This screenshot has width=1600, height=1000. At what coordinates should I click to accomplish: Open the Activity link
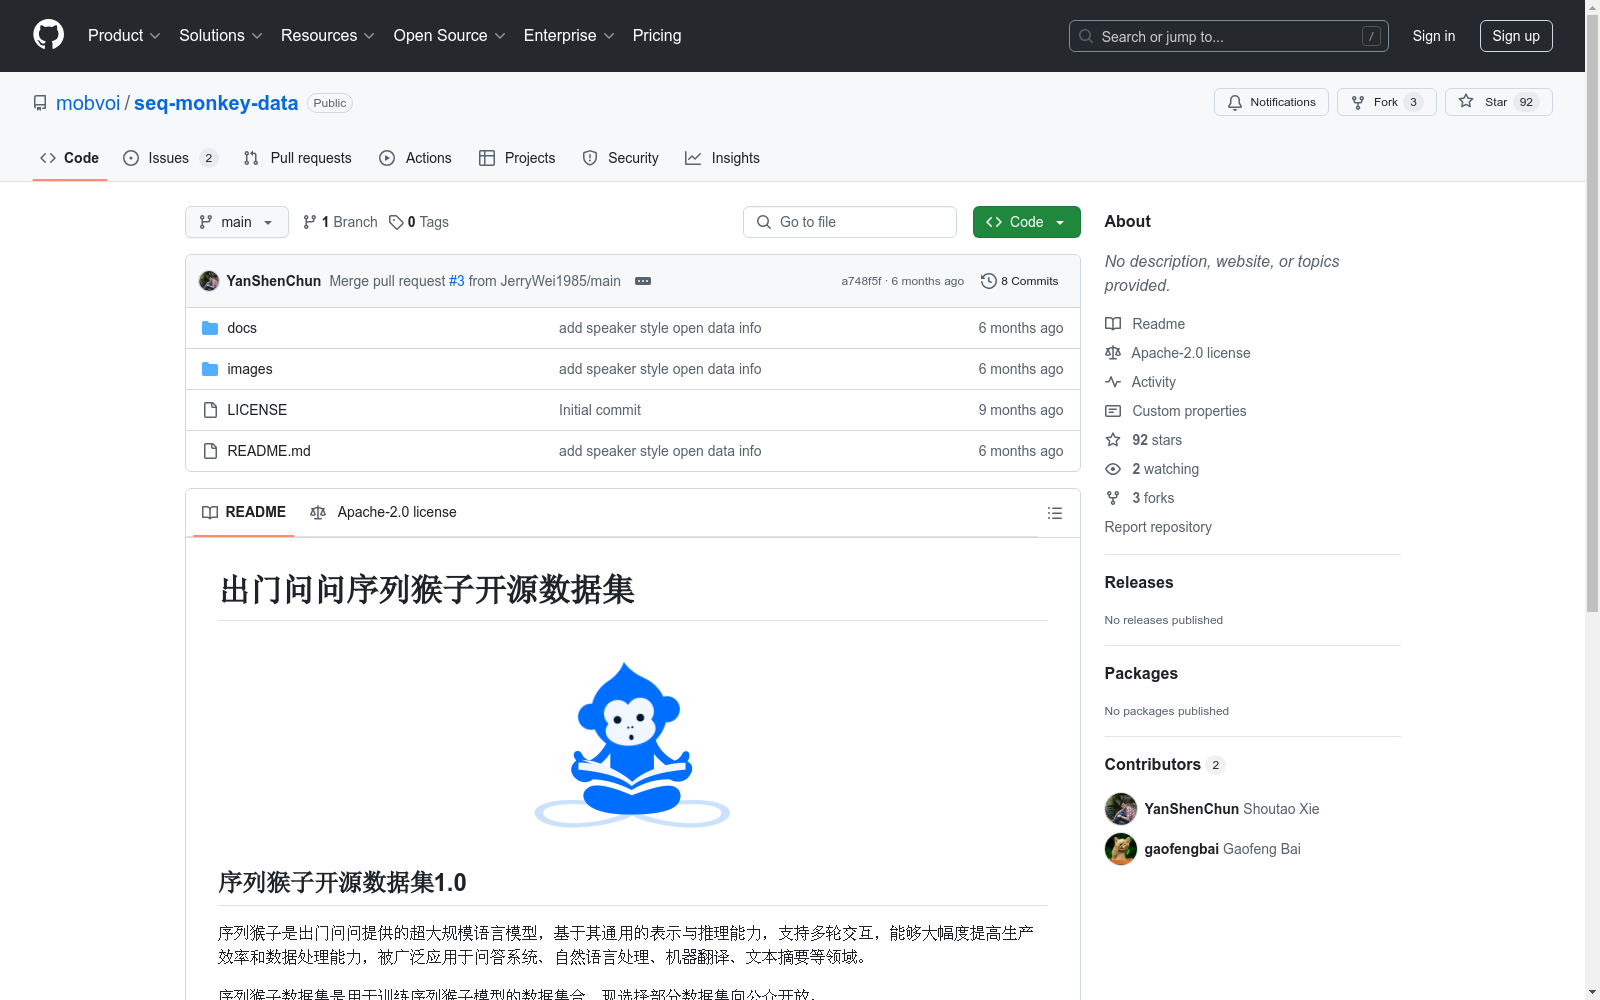[x=1140, y=382]
